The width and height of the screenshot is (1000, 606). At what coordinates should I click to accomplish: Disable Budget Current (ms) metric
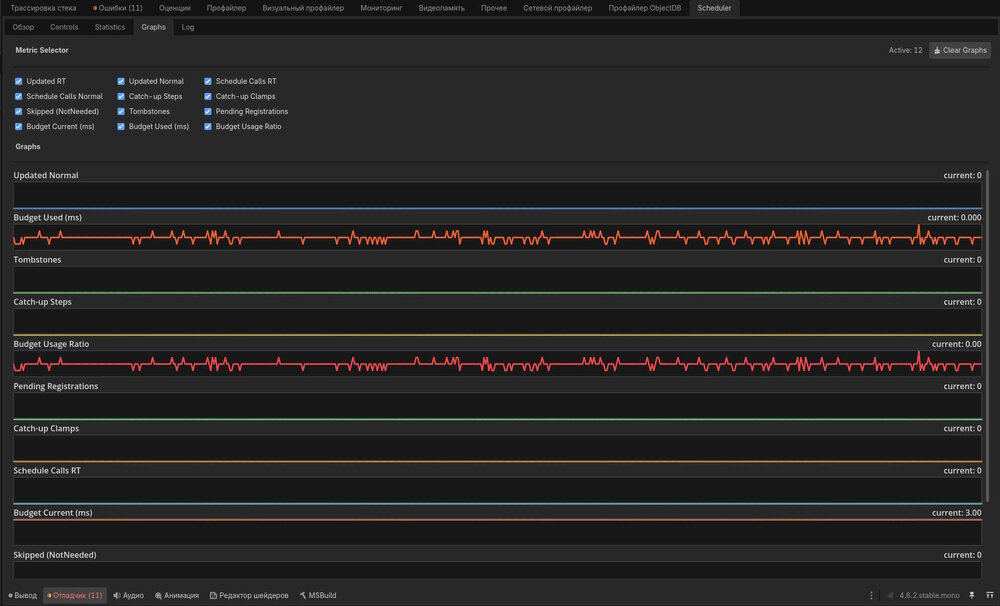[18, 126]
